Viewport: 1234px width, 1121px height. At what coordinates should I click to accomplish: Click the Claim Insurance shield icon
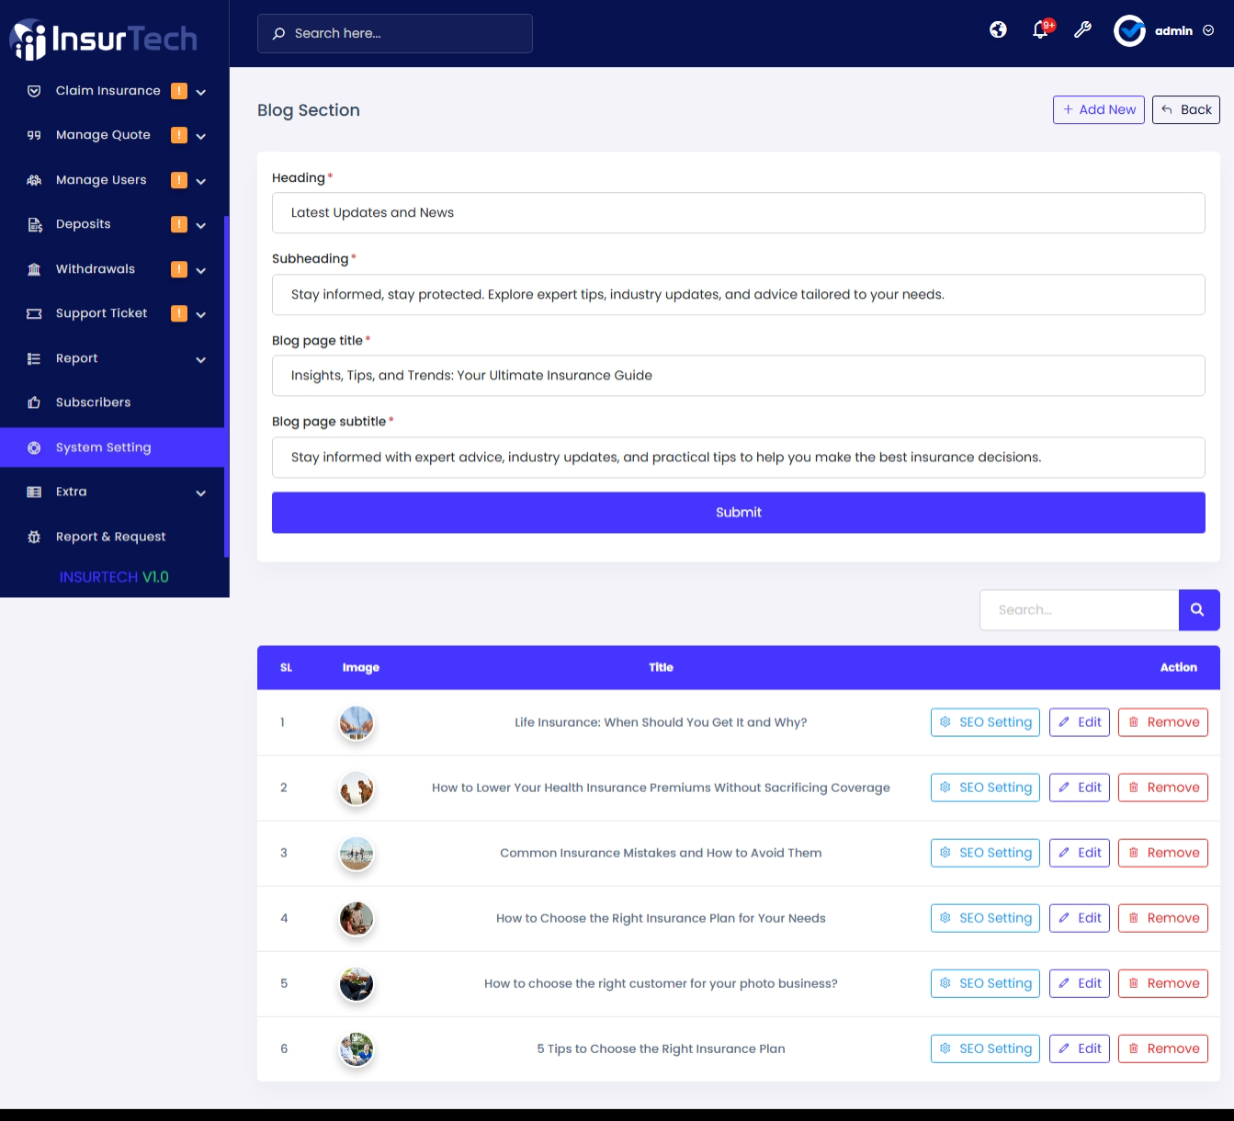point(34,91)
